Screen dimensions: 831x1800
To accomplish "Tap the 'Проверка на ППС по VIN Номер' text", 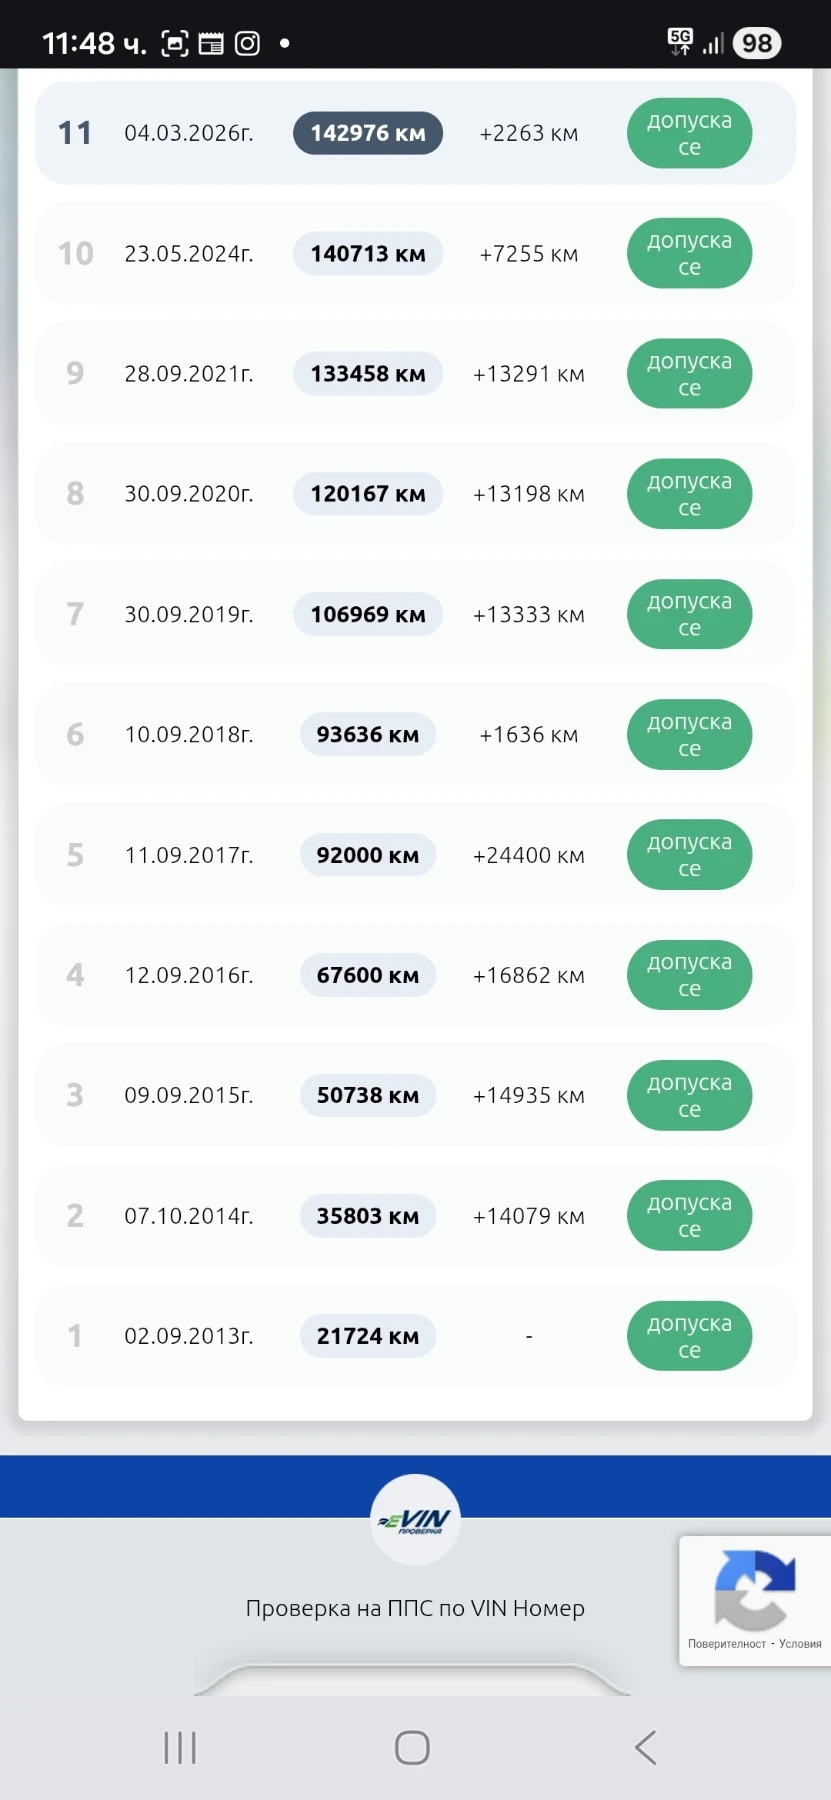I will [415, 1608].
